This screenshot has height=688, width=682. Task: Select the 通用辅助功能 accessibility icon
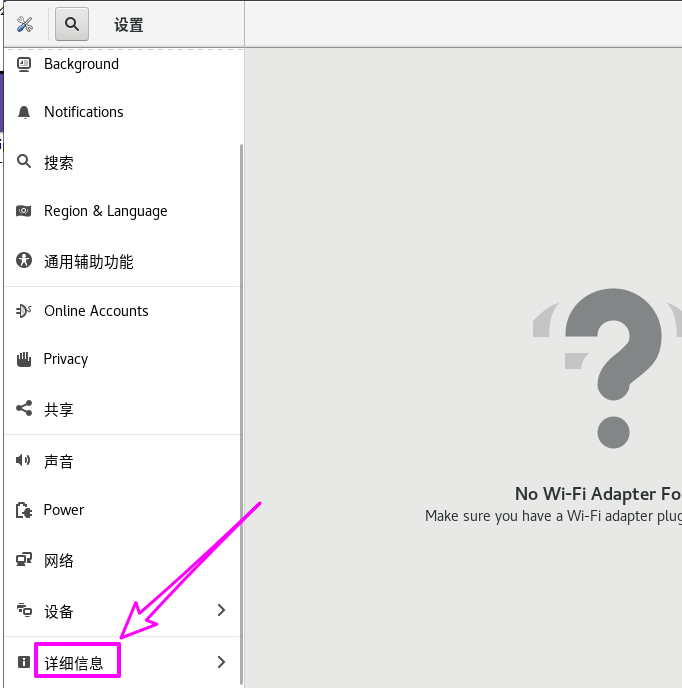(24, 261)
